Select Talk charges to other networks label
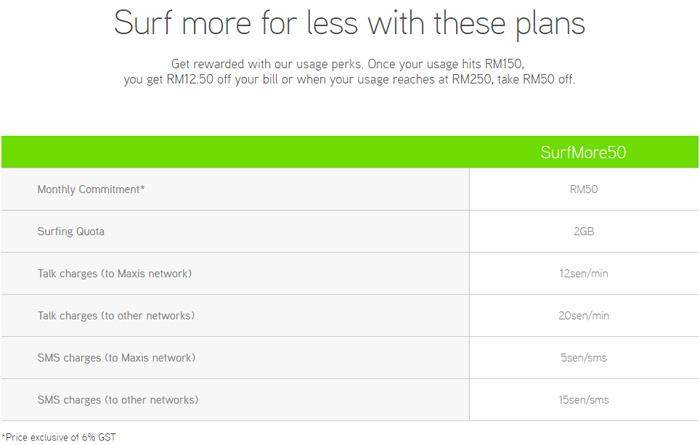This screenshot has width=700, height=445. tap(116, 316)
